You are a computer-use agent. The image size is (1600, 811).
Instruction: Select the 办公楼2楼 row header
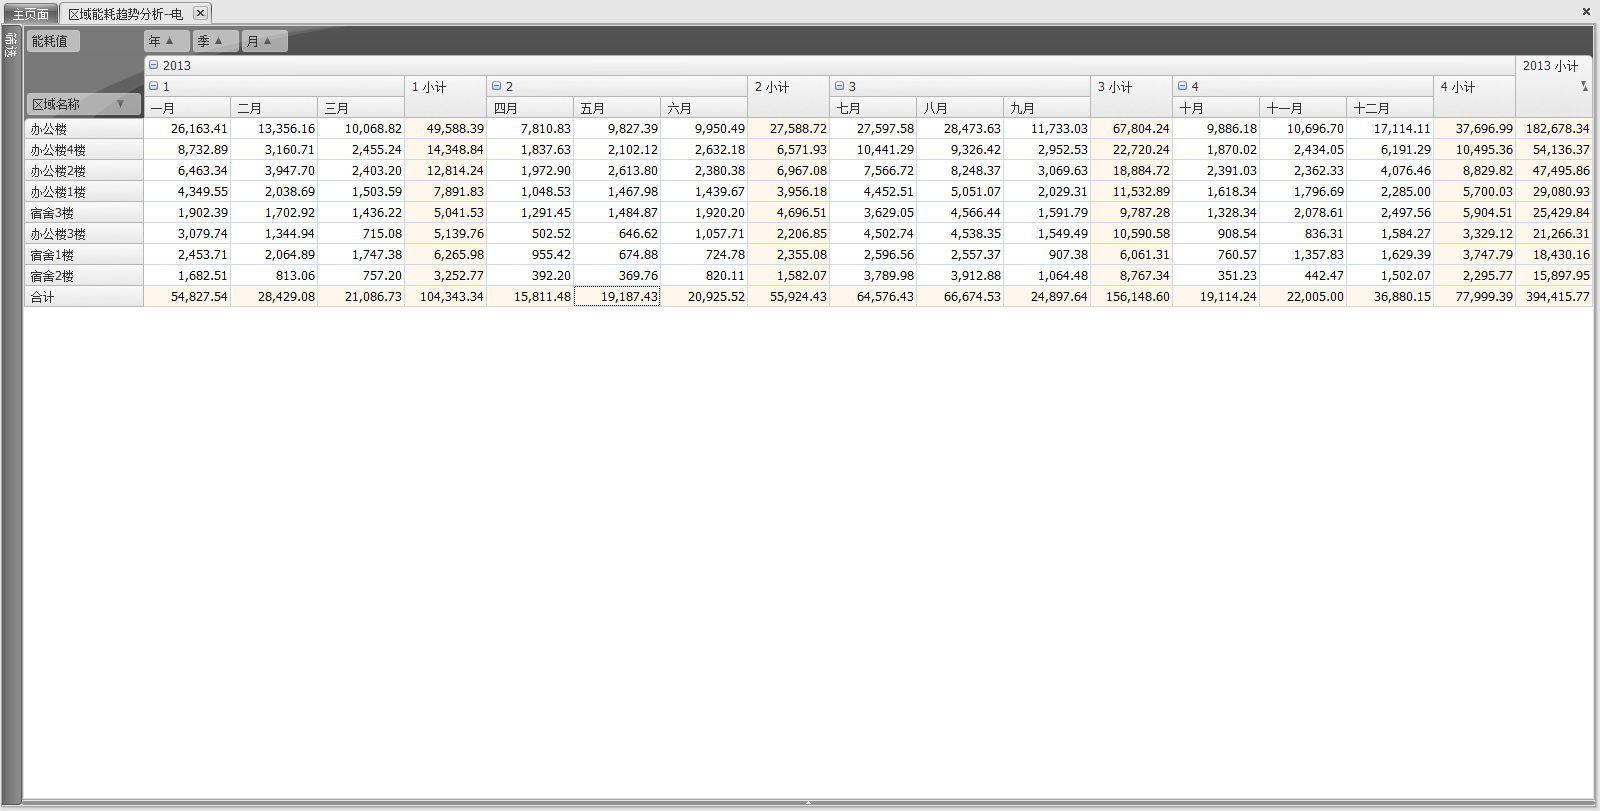click(84, 171)
